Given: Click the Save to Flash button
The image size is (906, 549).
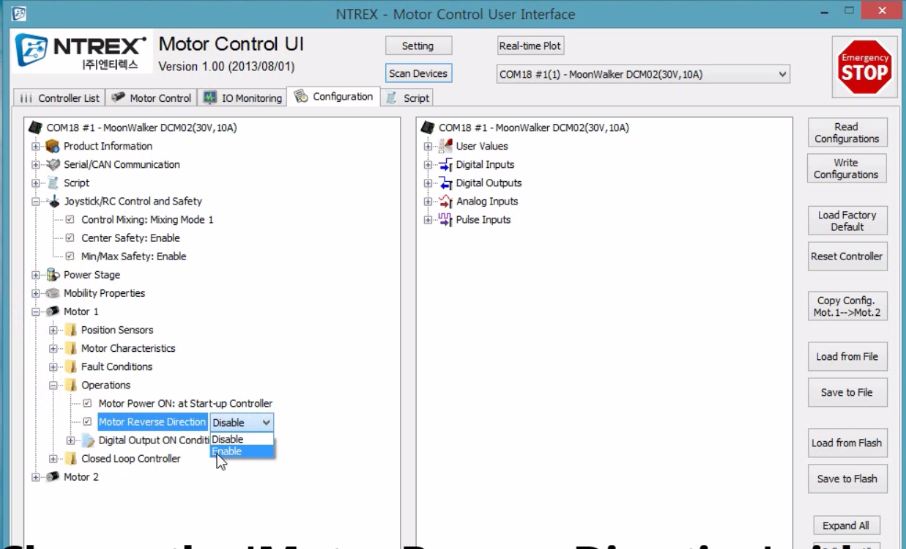Looking at the screenshot, I should pyautogui.click(x=847, y=478).
